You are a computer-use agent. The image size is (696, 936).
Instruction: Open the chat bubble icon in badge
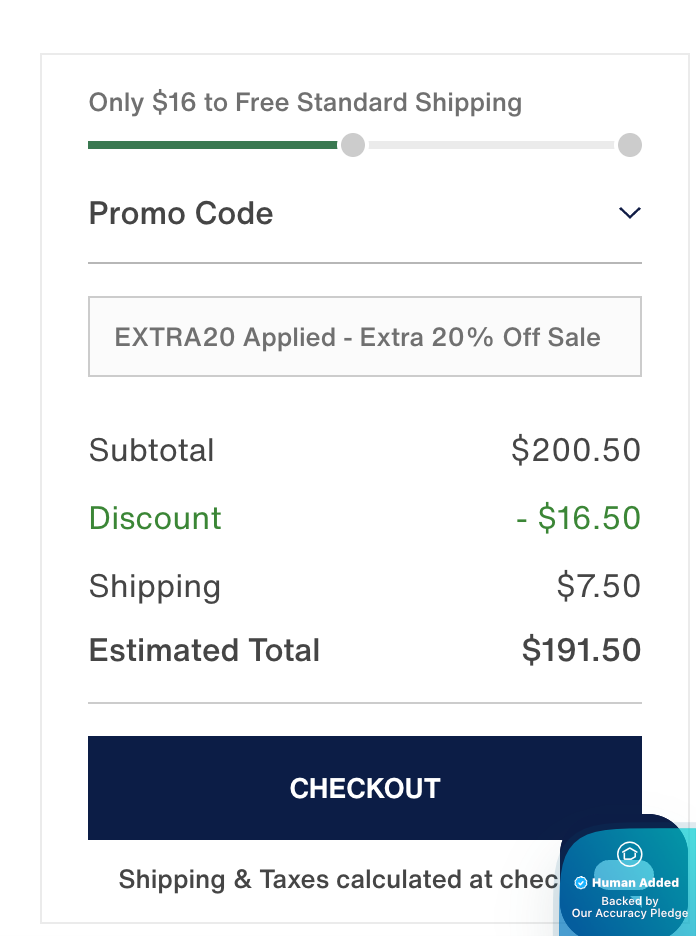tap(629, 853)
